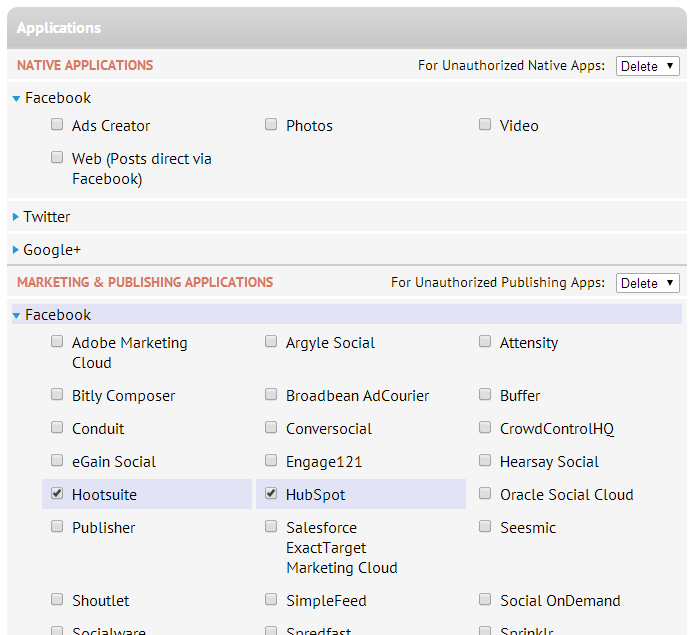Click the Ads Creator label
The height and width of the screenshot is (635, 694).
(x=111, y=126)
